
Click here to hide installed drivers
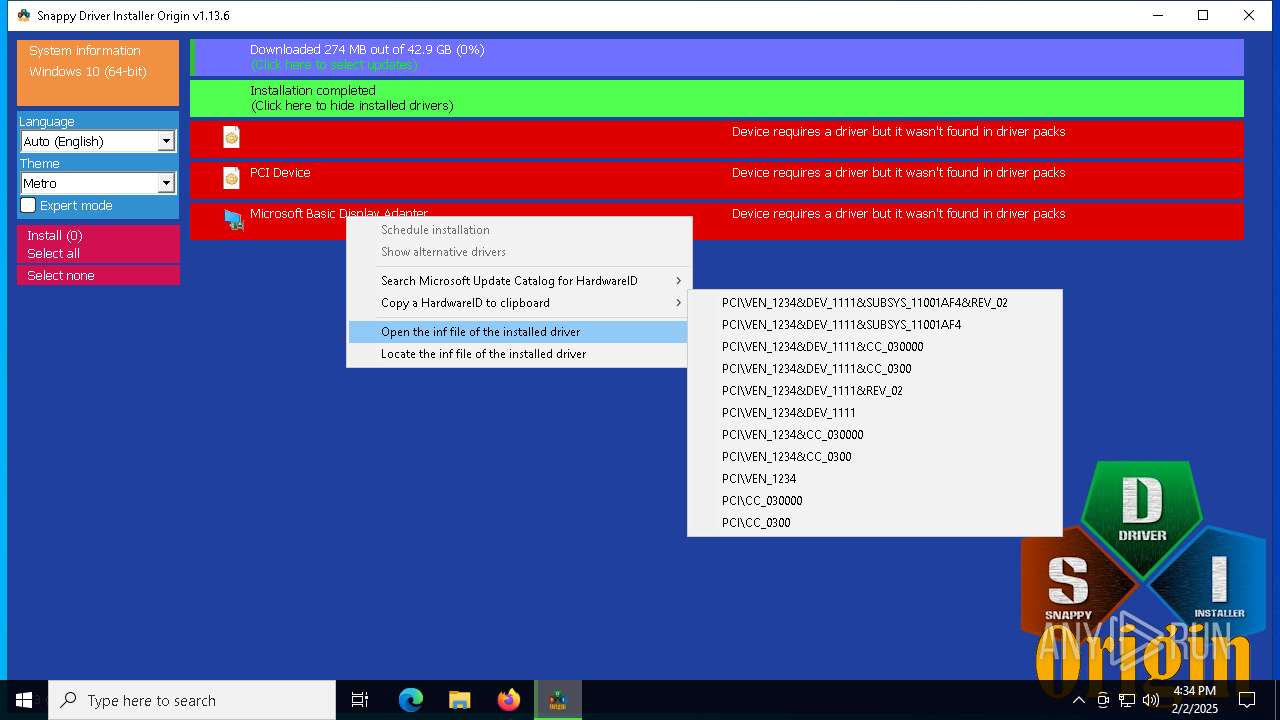click(x=352, y=106)
